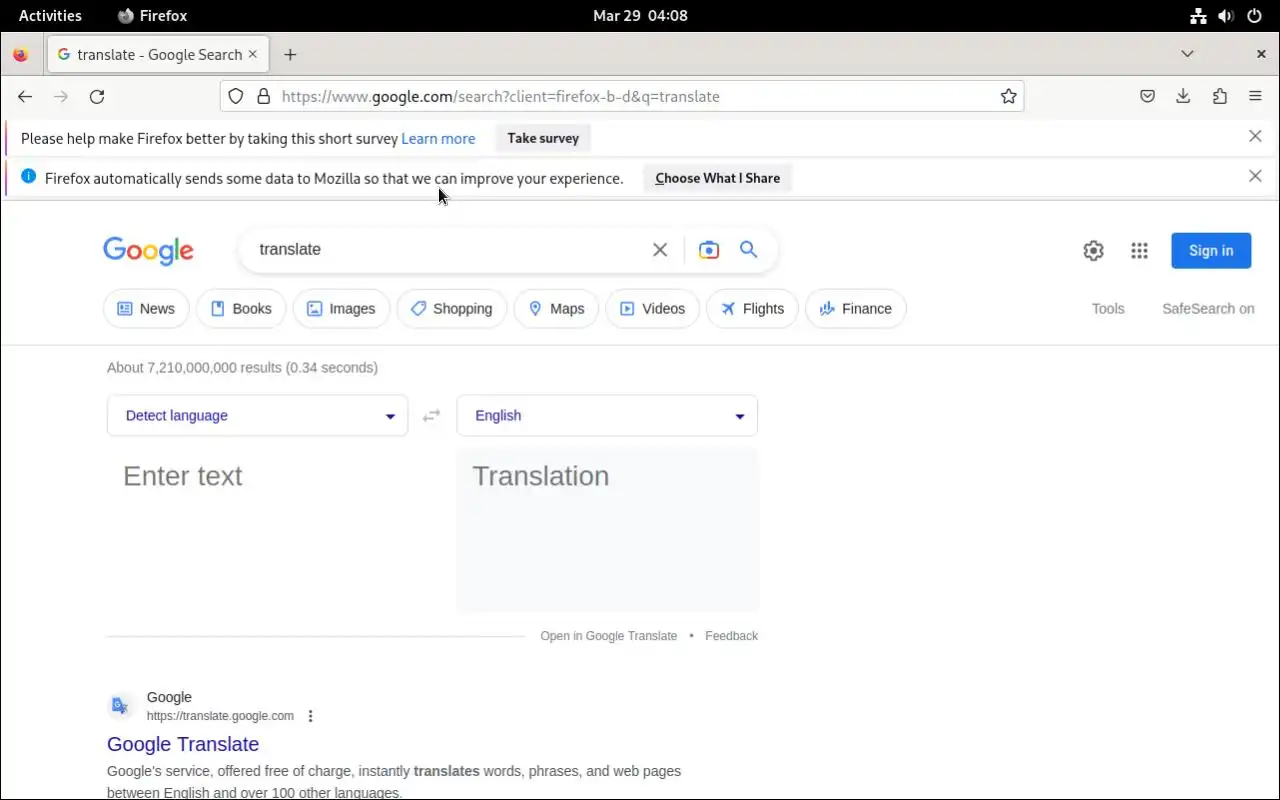
Task: Select the Books search filter
Action: (x=241, y=309)
